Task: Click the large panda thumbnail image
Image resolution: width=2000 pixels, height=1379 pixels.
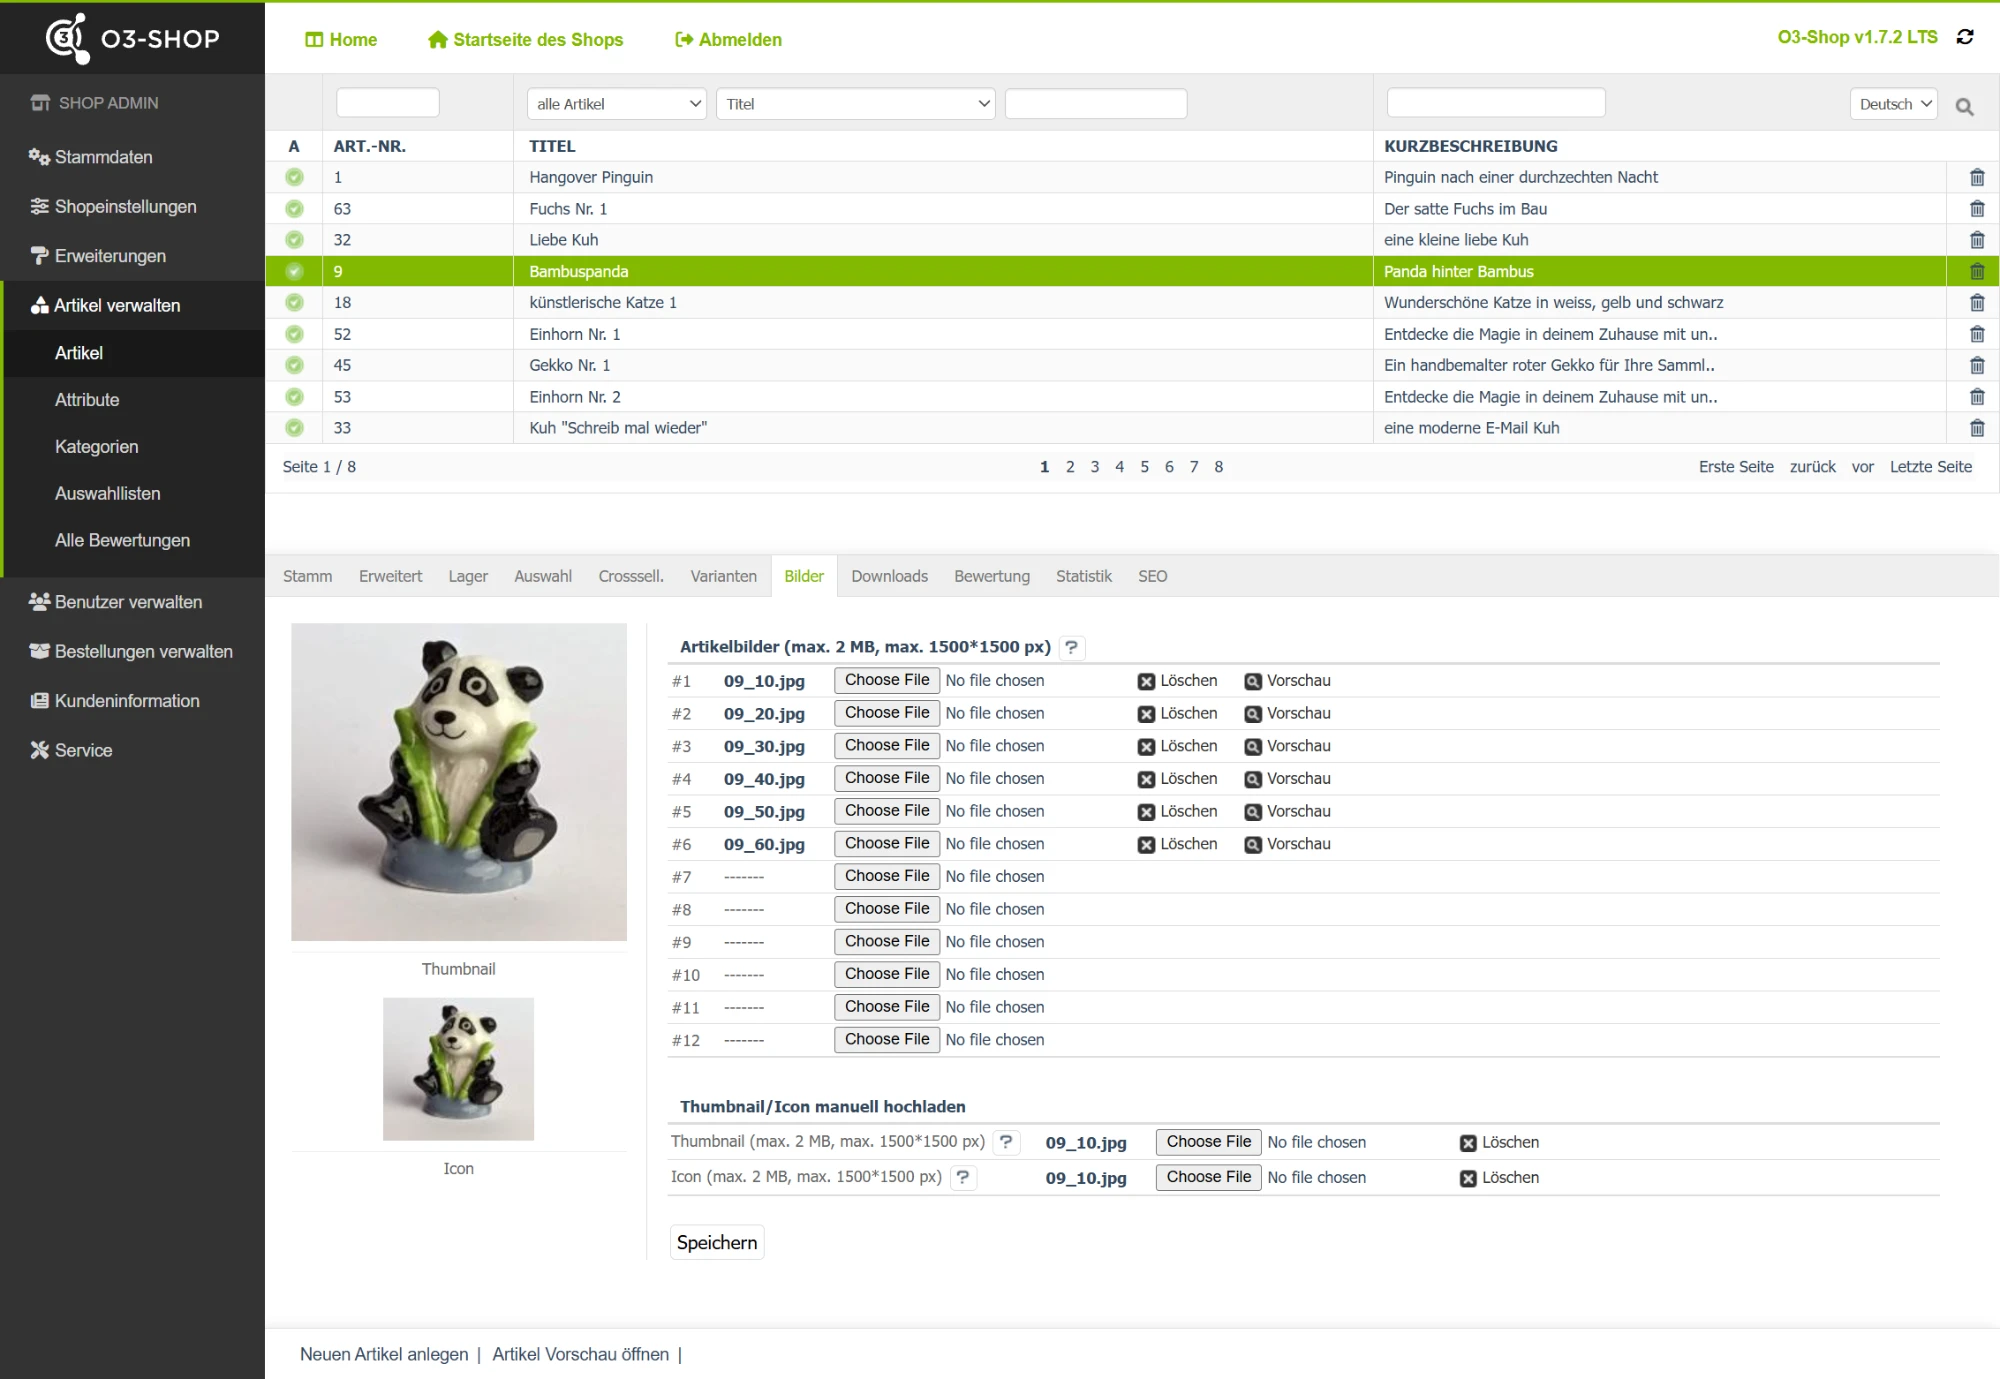Action: tap(459, 782)
